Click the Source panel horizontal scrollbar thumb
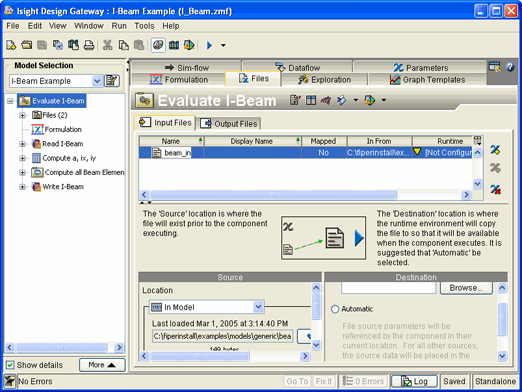The height and width of the screenshot is (392, 522). tap(199, 356)
